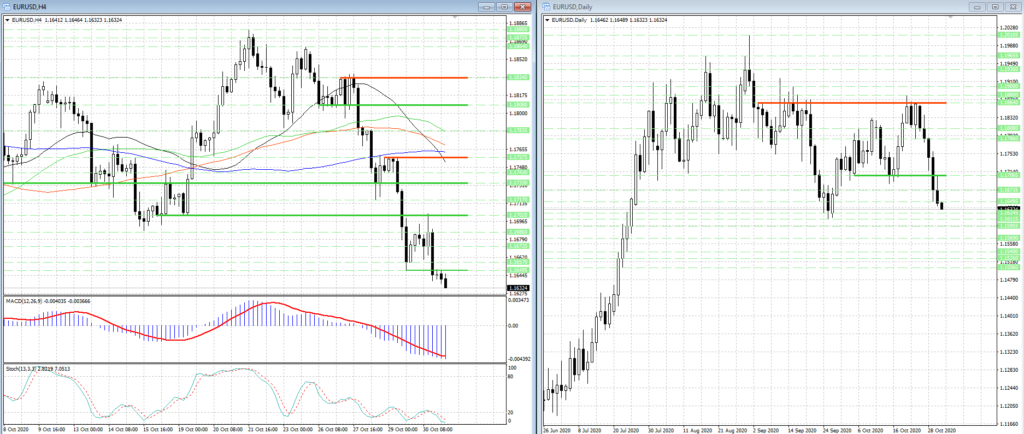Click the 21 Oct 16:00 time label
Screen dimensions: 1024x434
point(264,429)
